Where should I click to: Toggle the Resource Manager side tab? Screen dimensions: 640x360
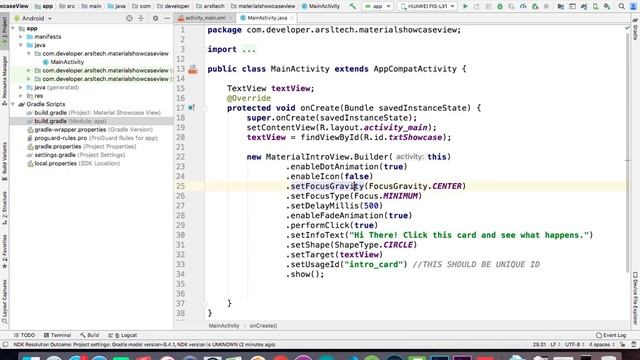click(x=4, y=80)
